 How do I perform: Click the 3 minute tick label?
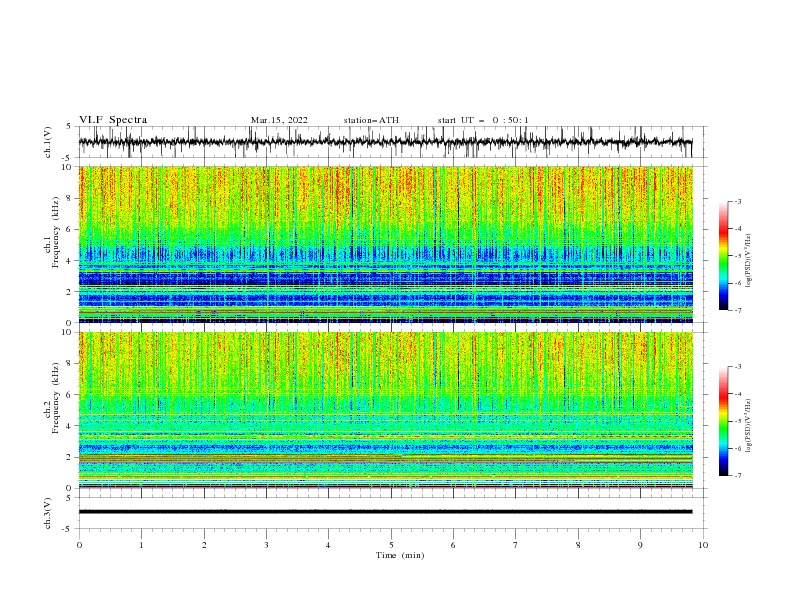266,545
